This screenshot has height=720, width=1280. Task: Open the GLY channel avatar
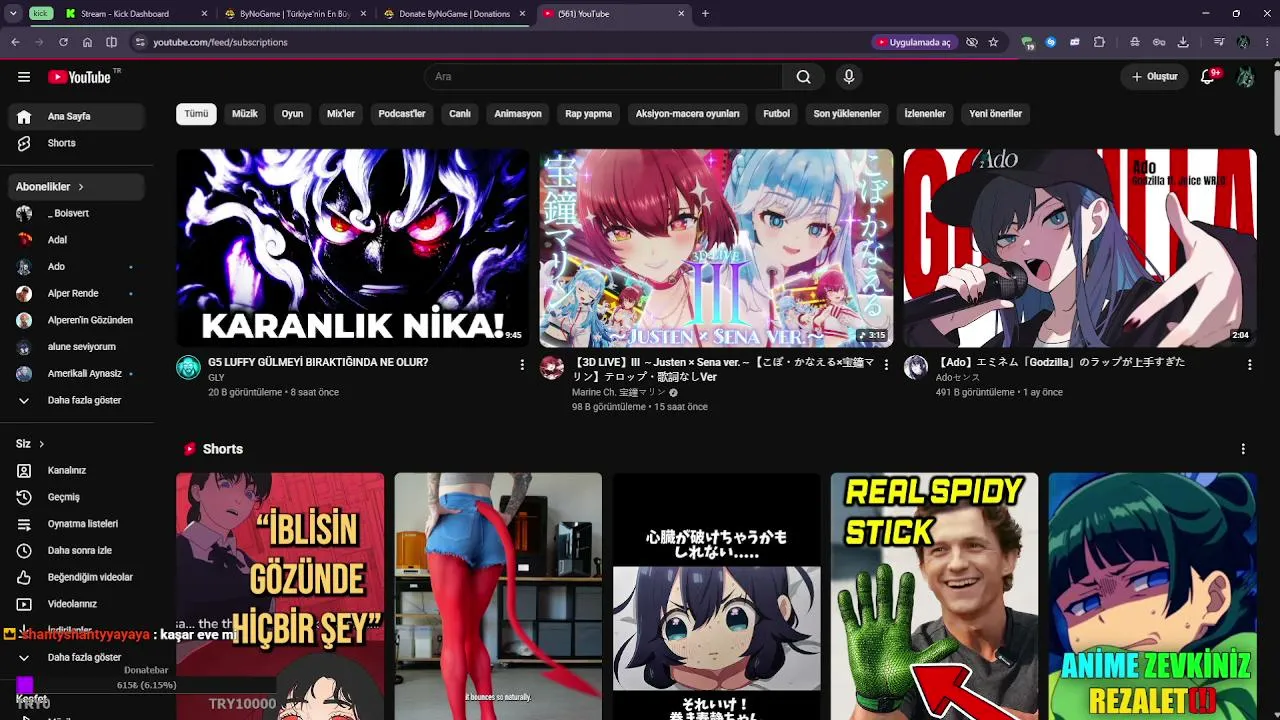point(188,367)
